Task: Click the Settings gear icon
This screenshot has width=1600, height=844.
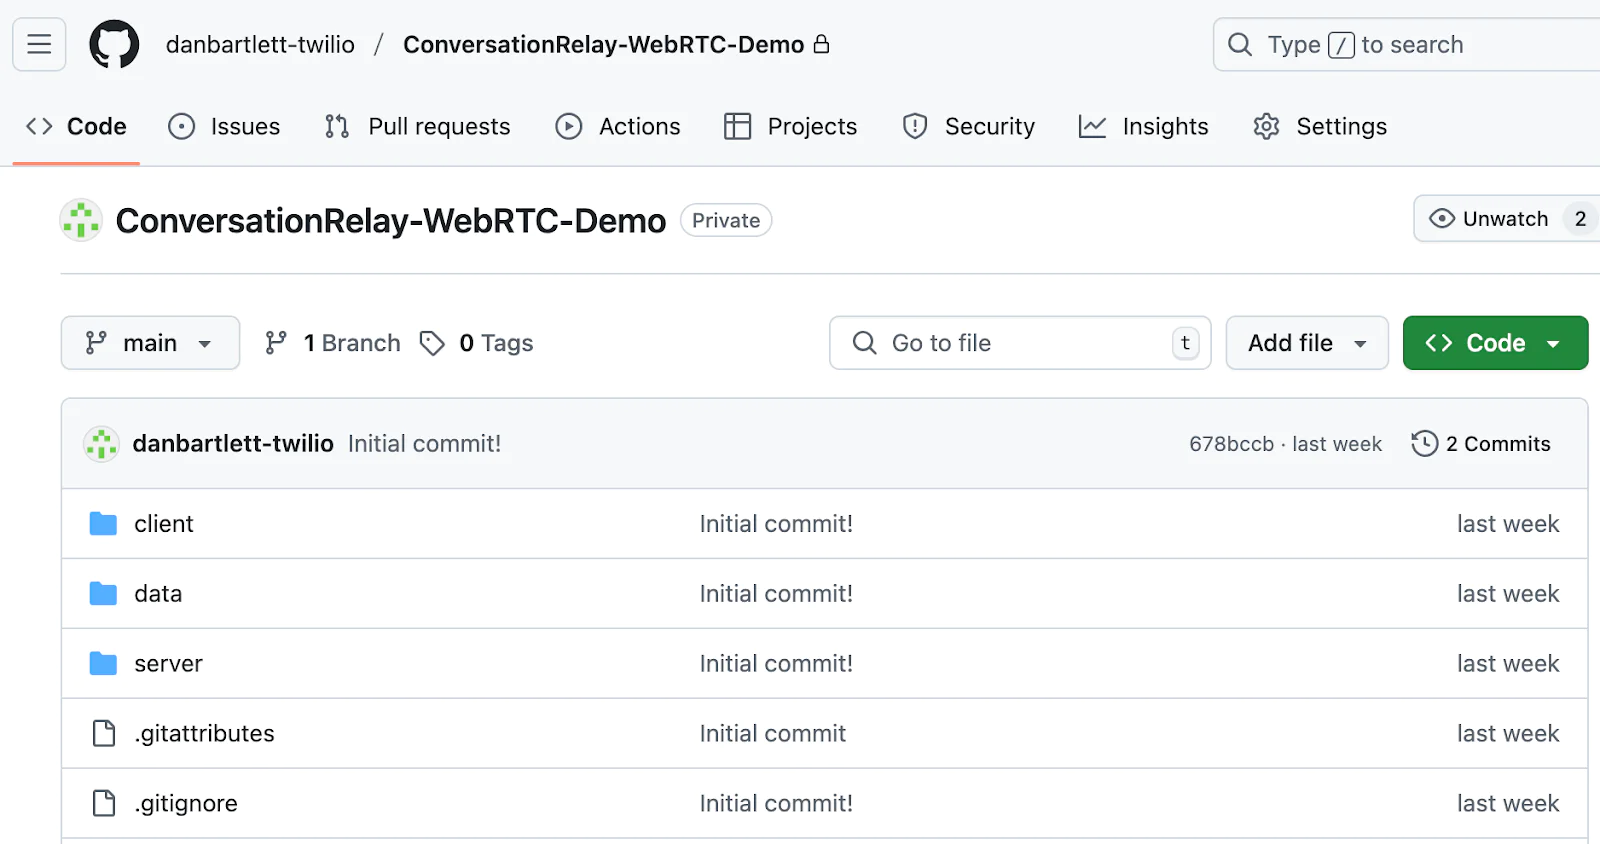Action: (x=1267, y=127)
